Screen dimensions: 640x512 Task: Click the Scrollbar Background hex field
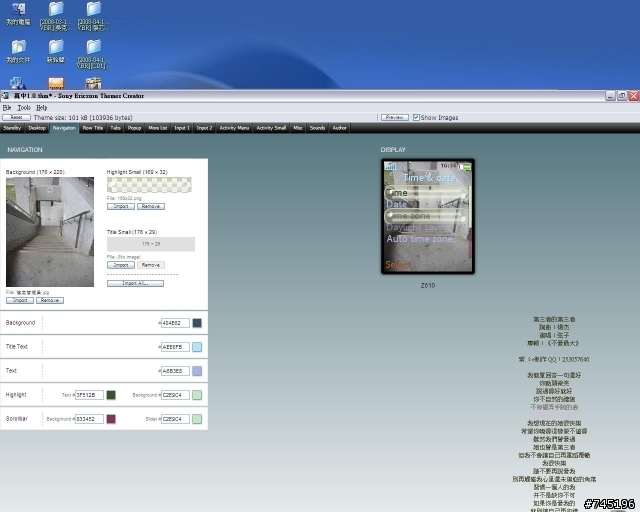[89, 419]
